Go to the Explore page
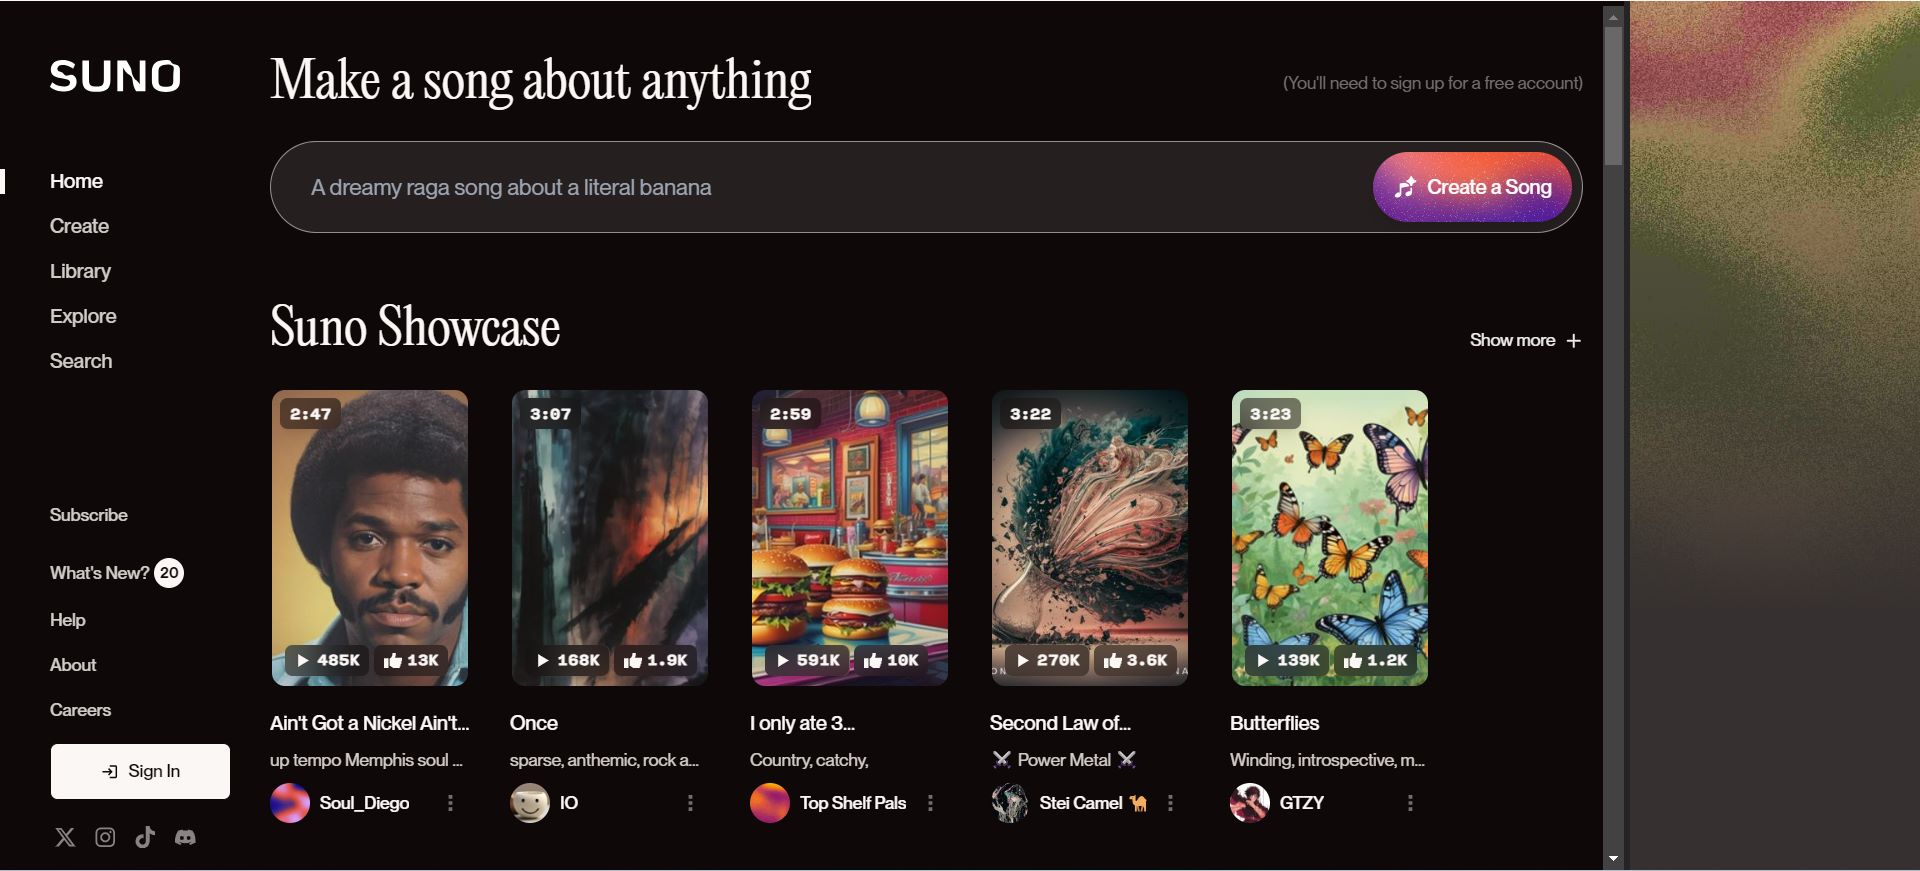 click(x=83, y=316)
